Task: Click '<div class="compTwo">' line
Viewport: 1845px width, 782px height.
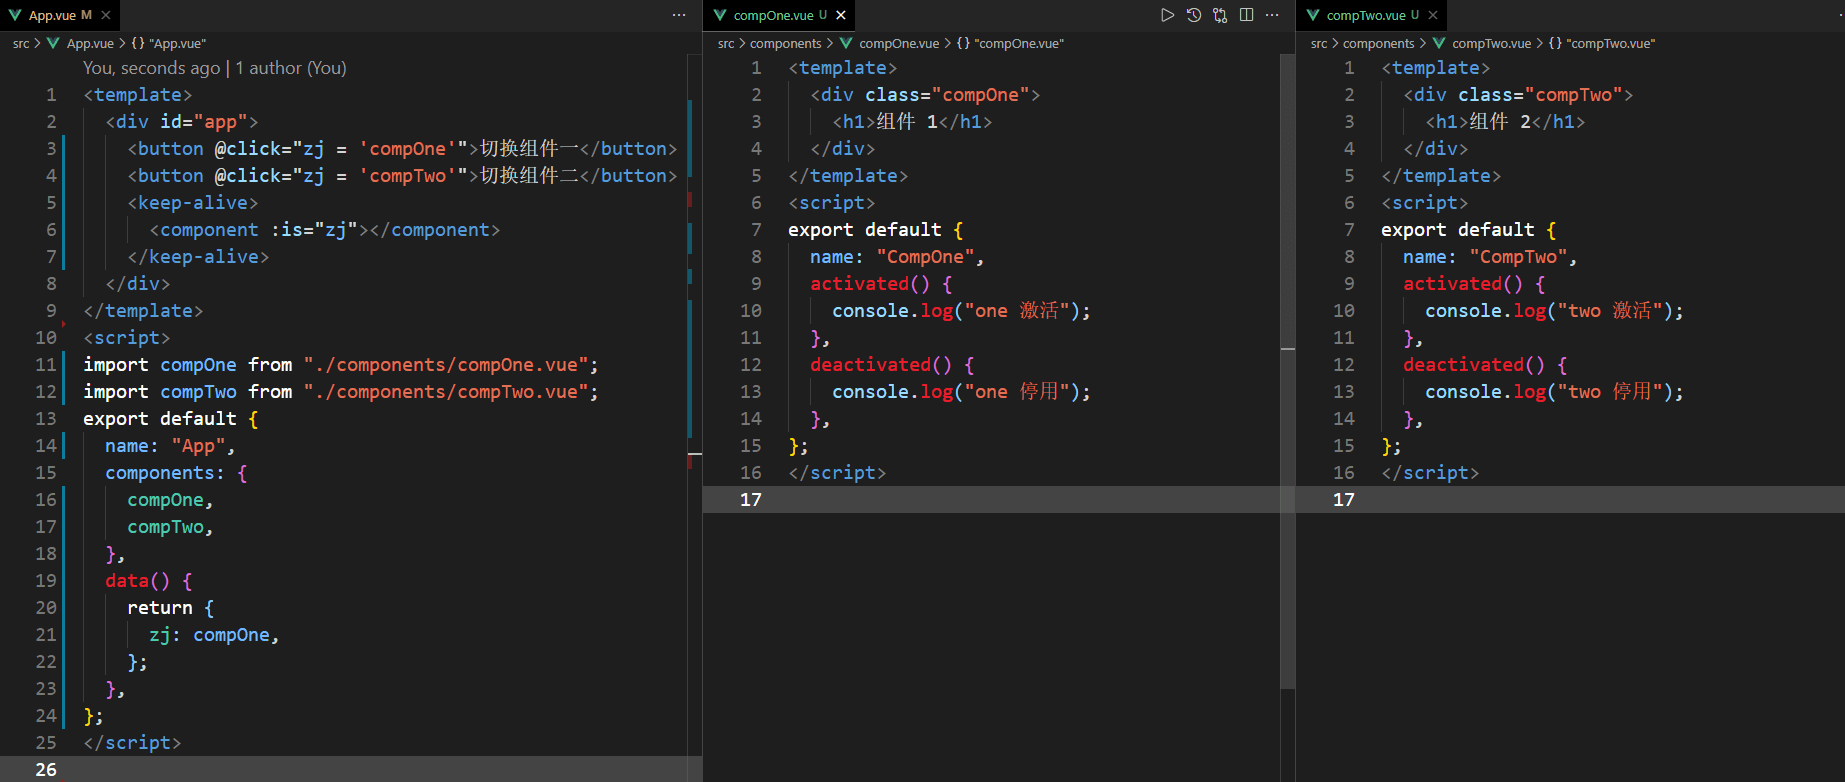Action: tap(1518, 95)
